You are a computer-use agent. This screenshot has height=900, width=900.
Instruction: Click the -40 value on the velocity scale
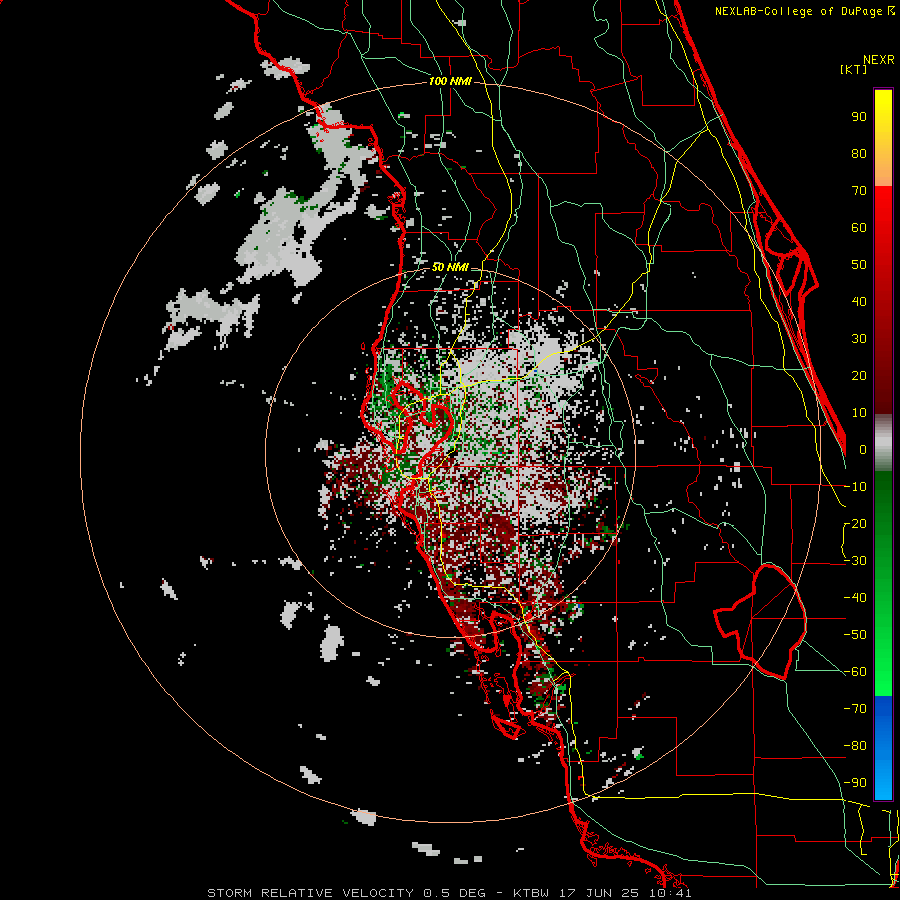click(856, 598)
